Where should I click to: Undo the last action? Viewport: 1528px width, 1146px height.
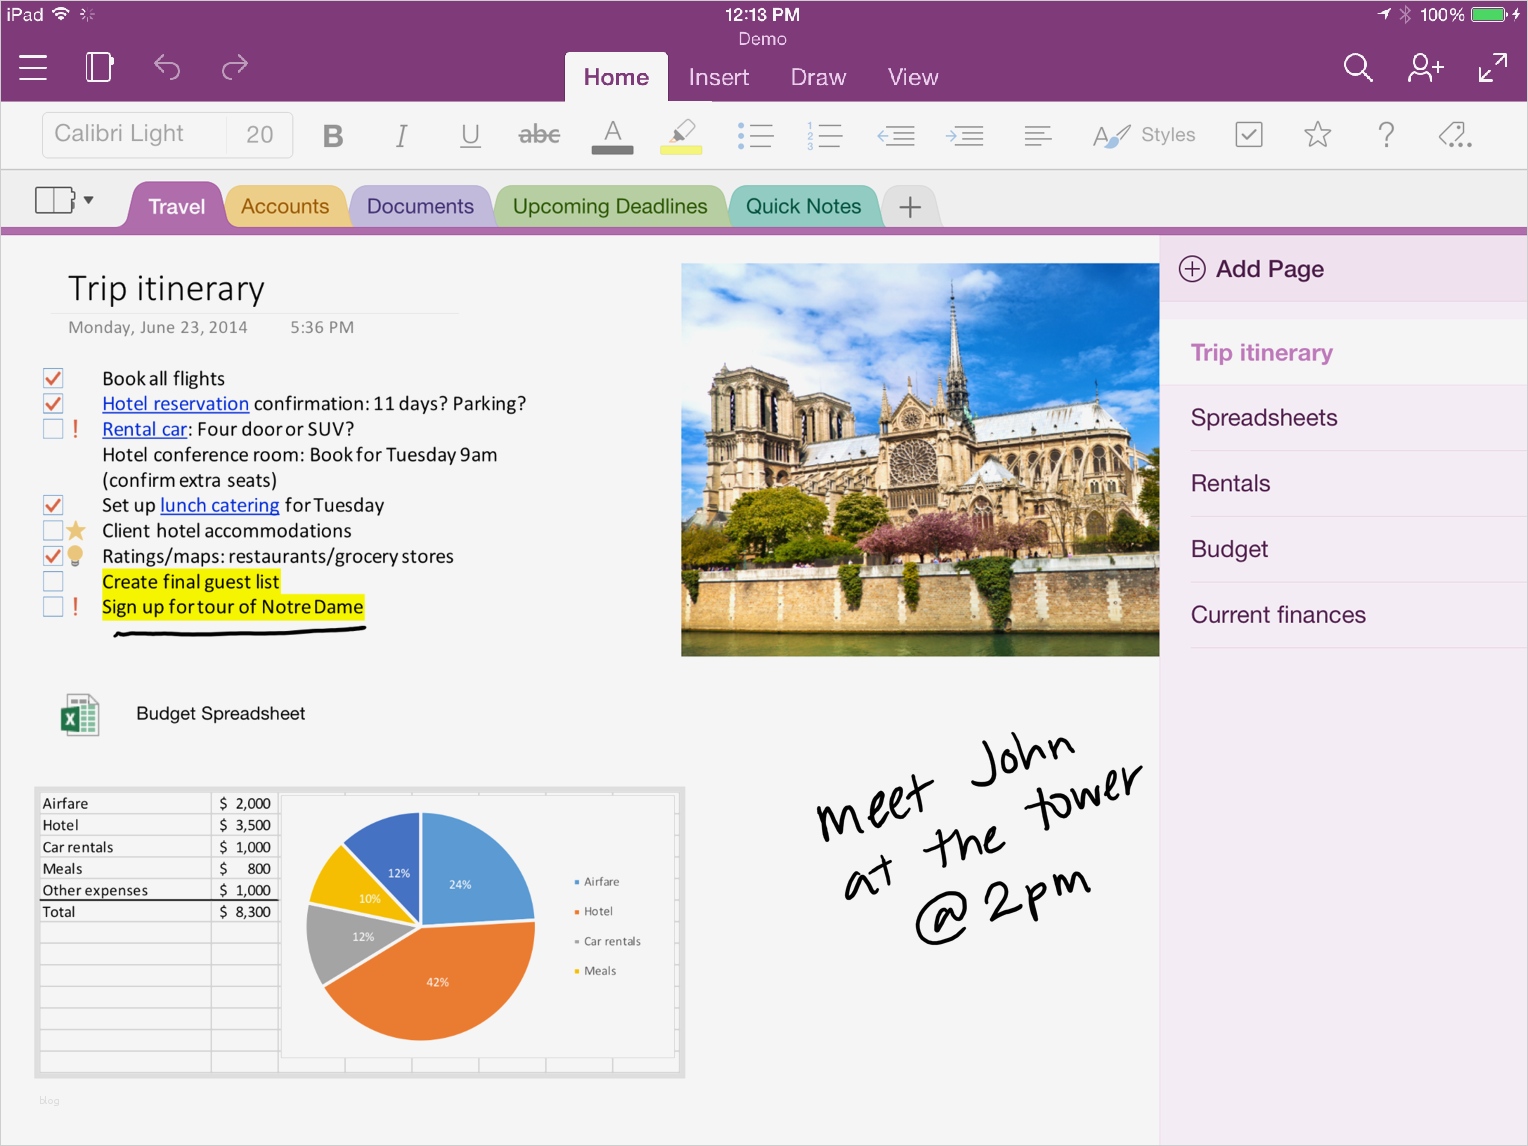pyautogui.click(x=166, y=67)
